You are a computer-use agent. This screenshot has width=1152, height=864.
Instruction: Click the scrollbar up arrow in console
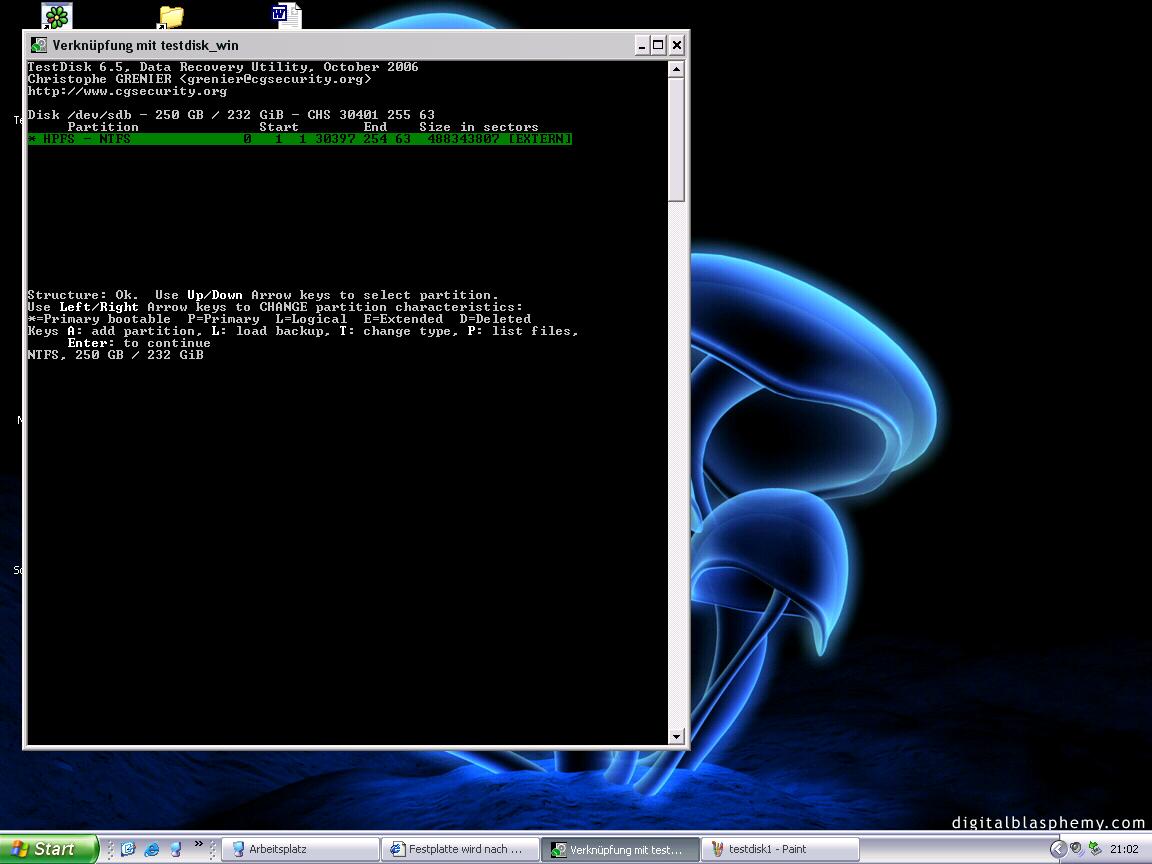(677, 69)
